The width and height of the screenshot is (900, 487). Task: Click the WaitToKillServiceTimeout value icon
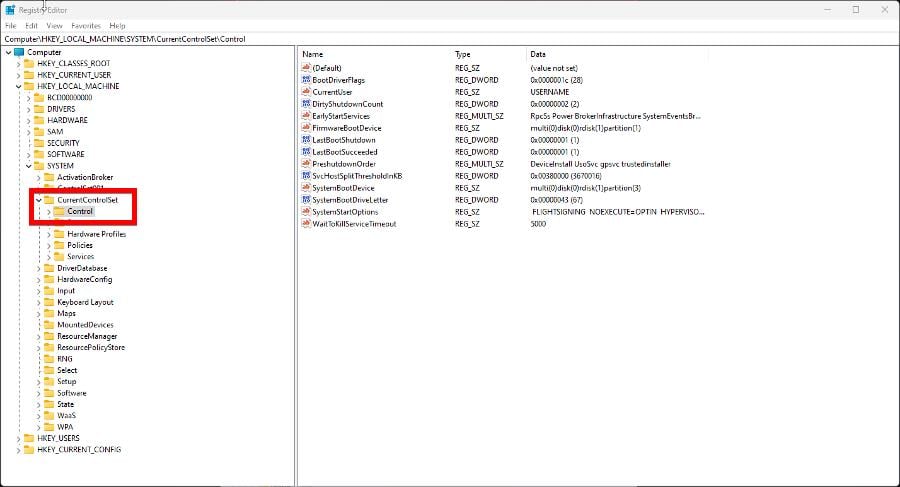[306, 224]
